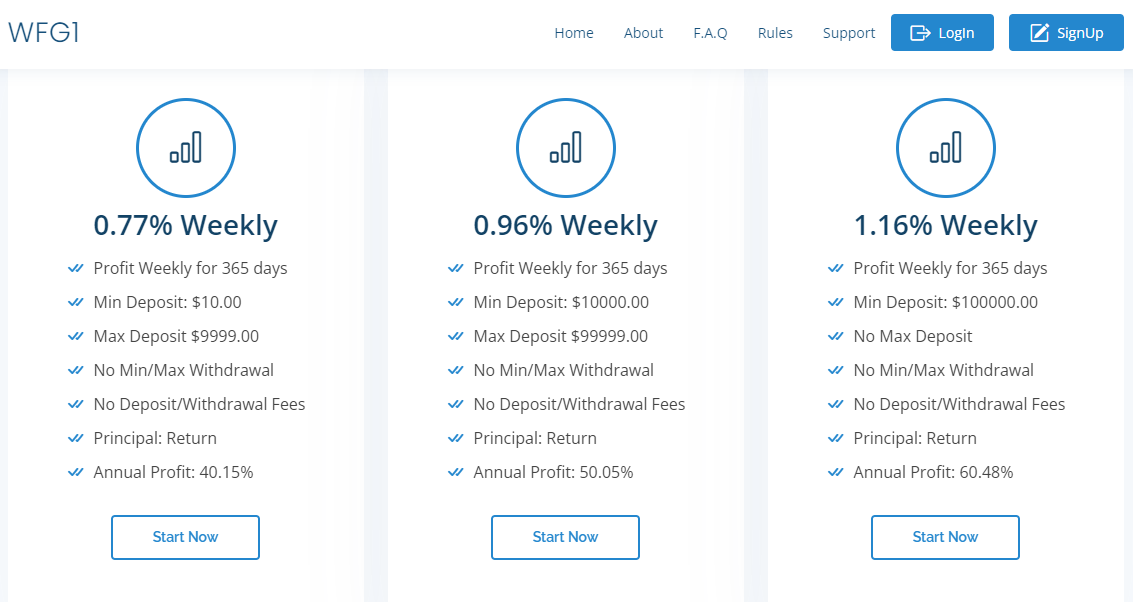This screenshot has width=1133, height=602.
Task: Select the 1.16% Weekly plan heading
Action: click(x=945, y=226)
